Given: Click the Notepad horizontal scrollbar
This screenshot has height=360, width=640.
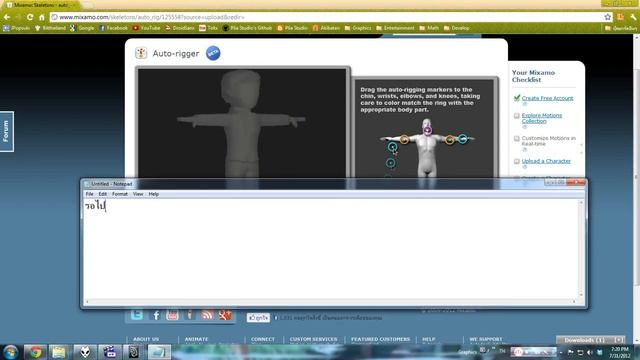Looking at the screenshot, I should pyautogui.click(x=331, y=302).
